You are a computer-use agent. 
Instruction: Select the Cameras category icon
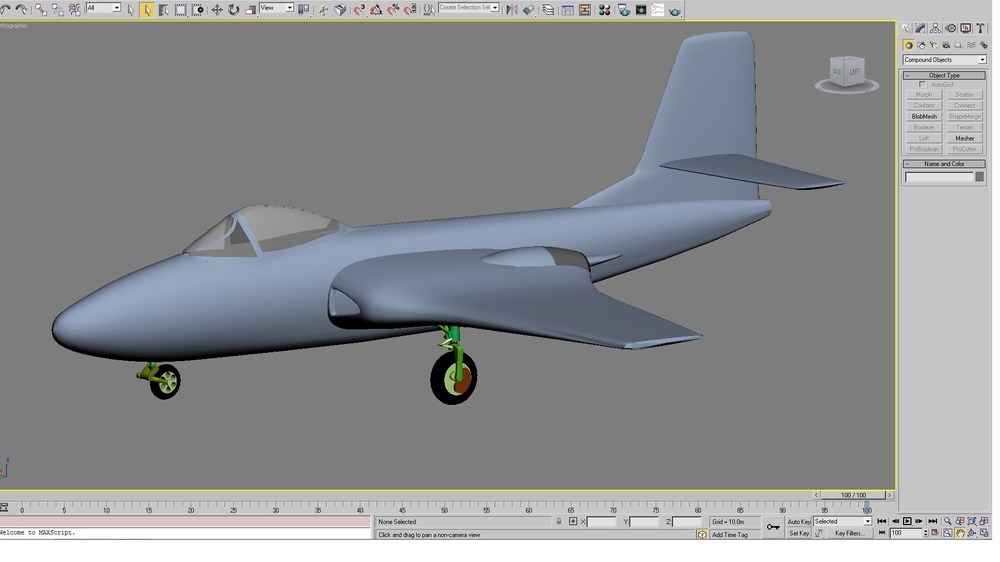tap(946, 45)
